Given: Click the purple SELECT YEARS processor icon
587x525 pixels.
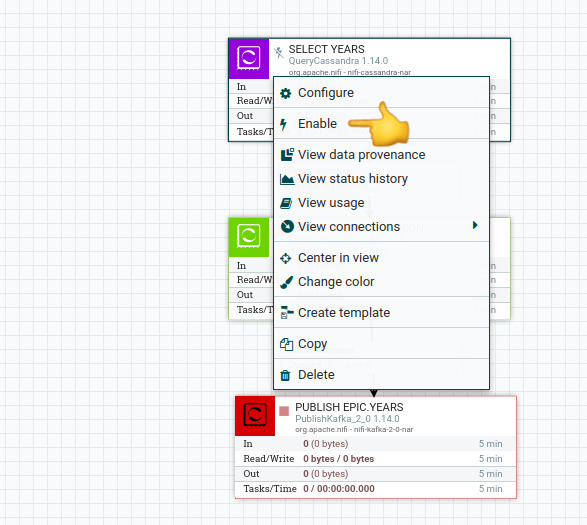Looking at the screenshot, I should point(249,58).
